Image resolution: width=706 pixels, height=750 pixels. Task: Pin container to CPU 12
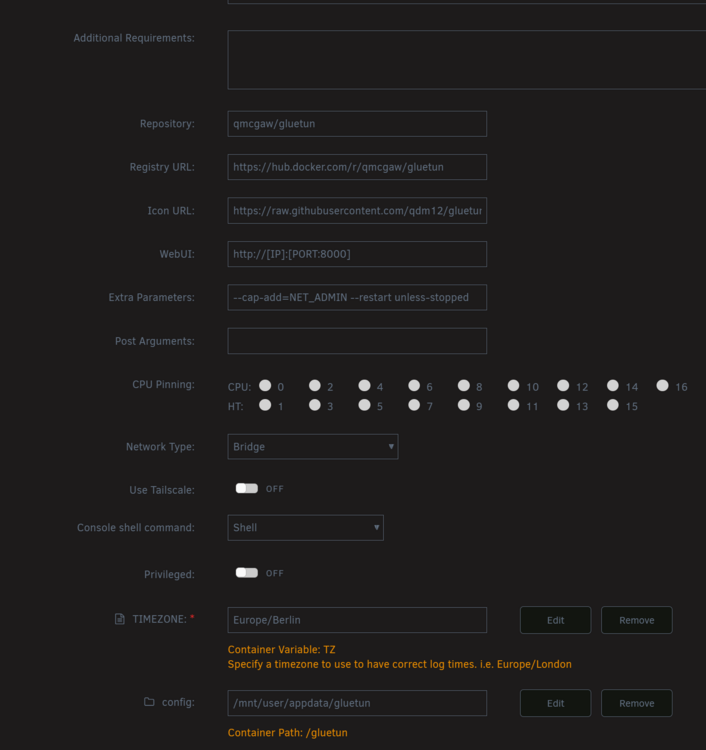coord(563,386)
